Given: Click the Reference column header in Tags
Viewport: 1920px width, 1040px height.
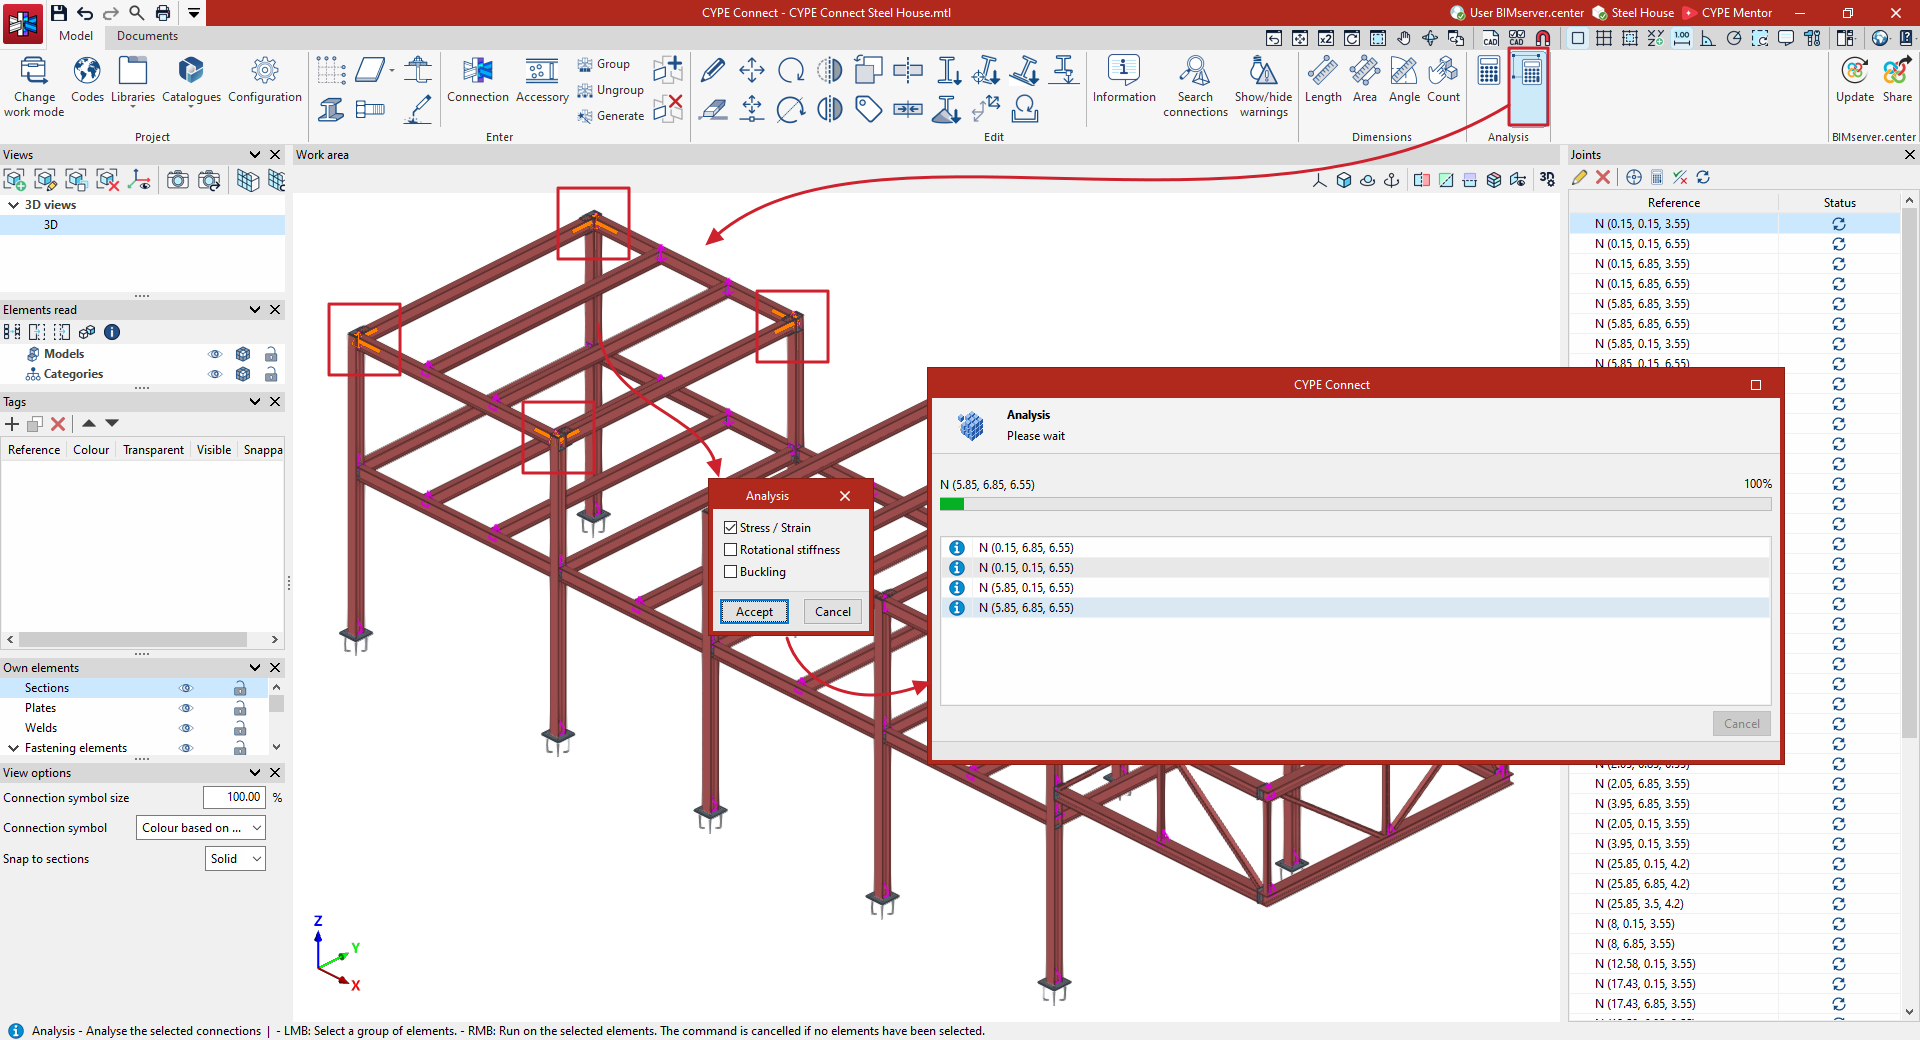Looking at the screenshot, I should tap(34, 450).
